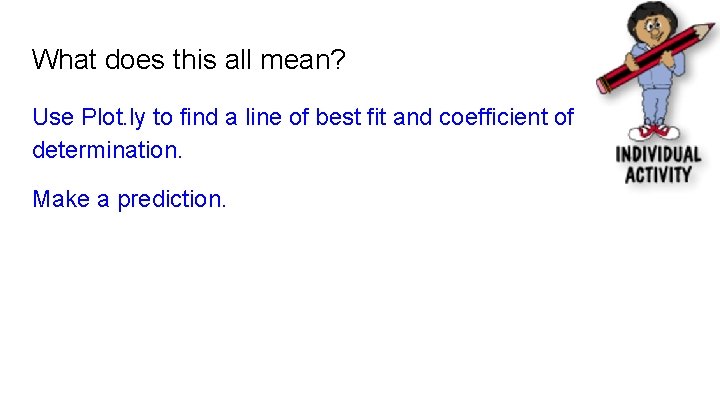Select the 'Make a prediction.' line
720x405 pixels.
(129, 200)
